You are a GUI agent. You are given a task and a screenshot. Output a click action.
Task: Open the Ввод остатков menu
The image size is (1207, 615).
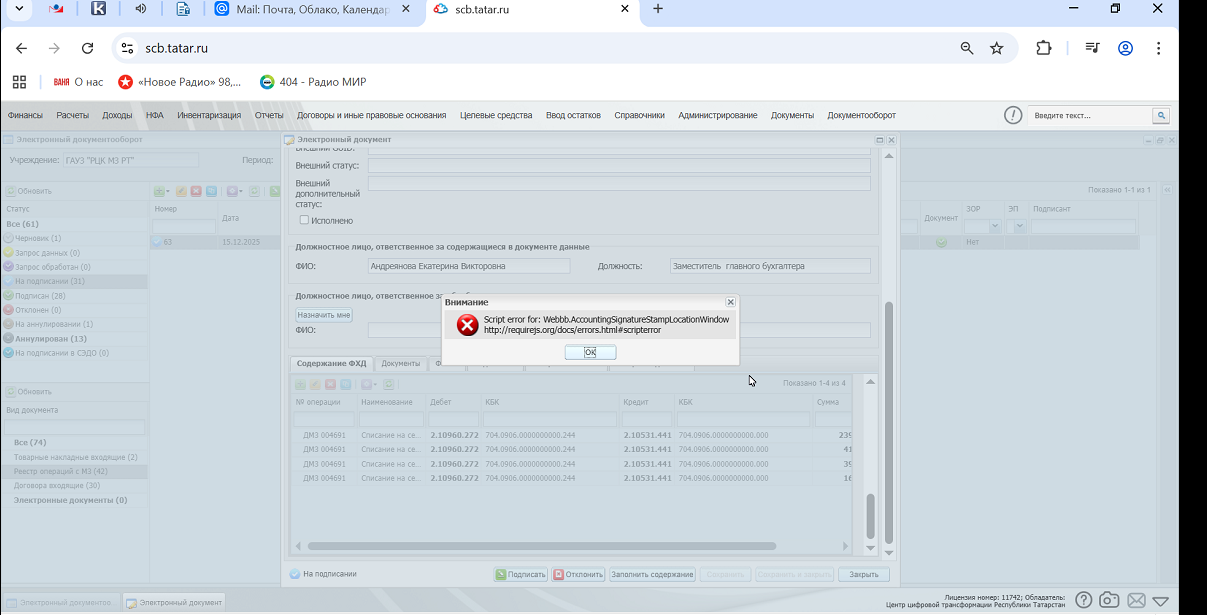tap(573, 115)
